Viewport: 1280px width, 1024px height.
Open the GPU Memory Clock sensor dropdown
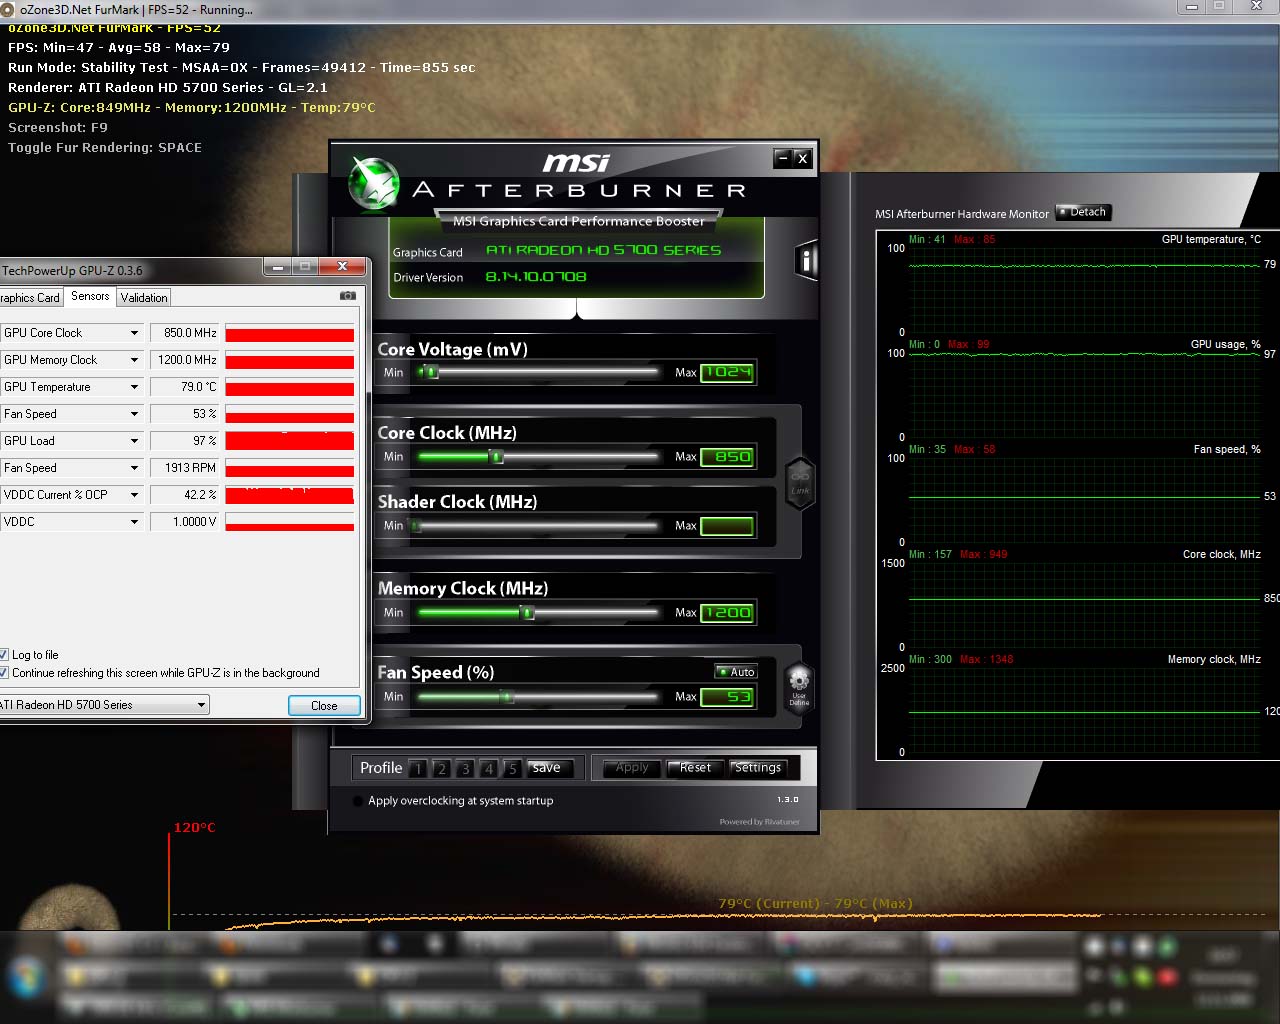pyautogui.click(x=134, y=360)
